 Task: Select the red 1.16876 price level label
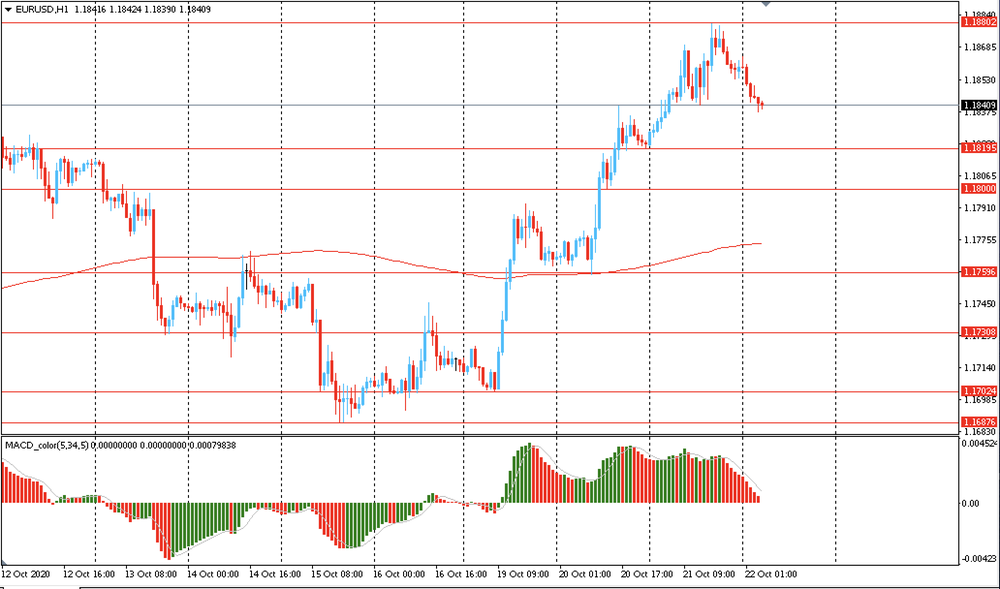[978, 423]
